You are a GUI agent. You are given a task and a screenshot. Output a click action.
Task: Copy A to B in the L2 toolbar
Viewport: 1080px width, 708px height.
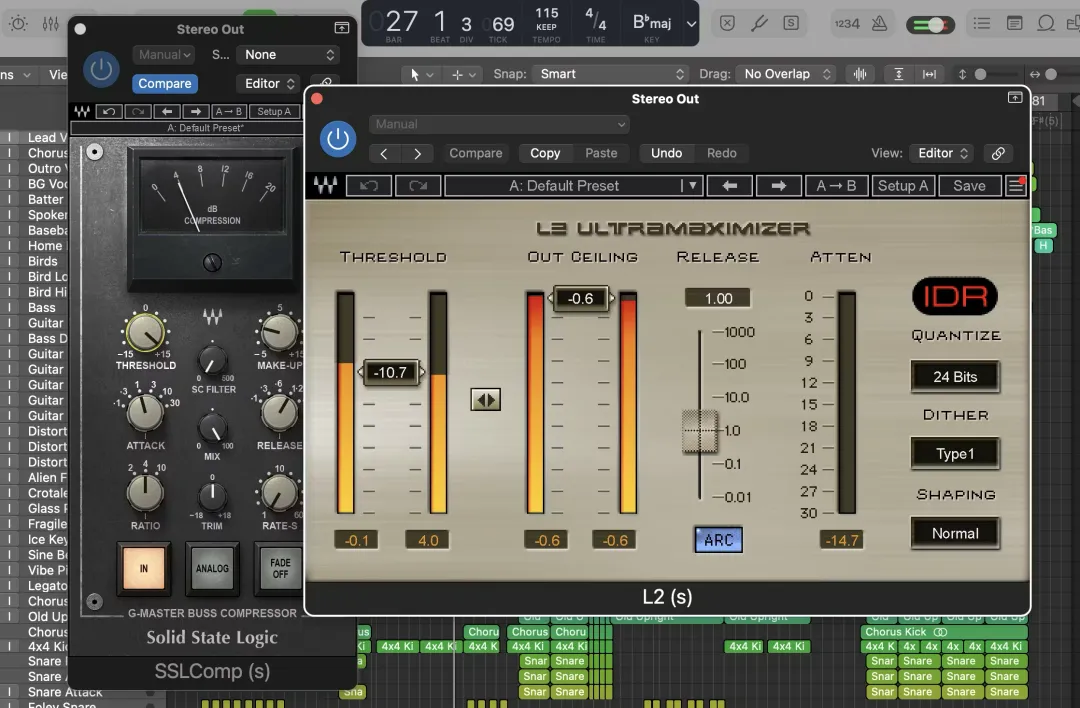(836, 186)
